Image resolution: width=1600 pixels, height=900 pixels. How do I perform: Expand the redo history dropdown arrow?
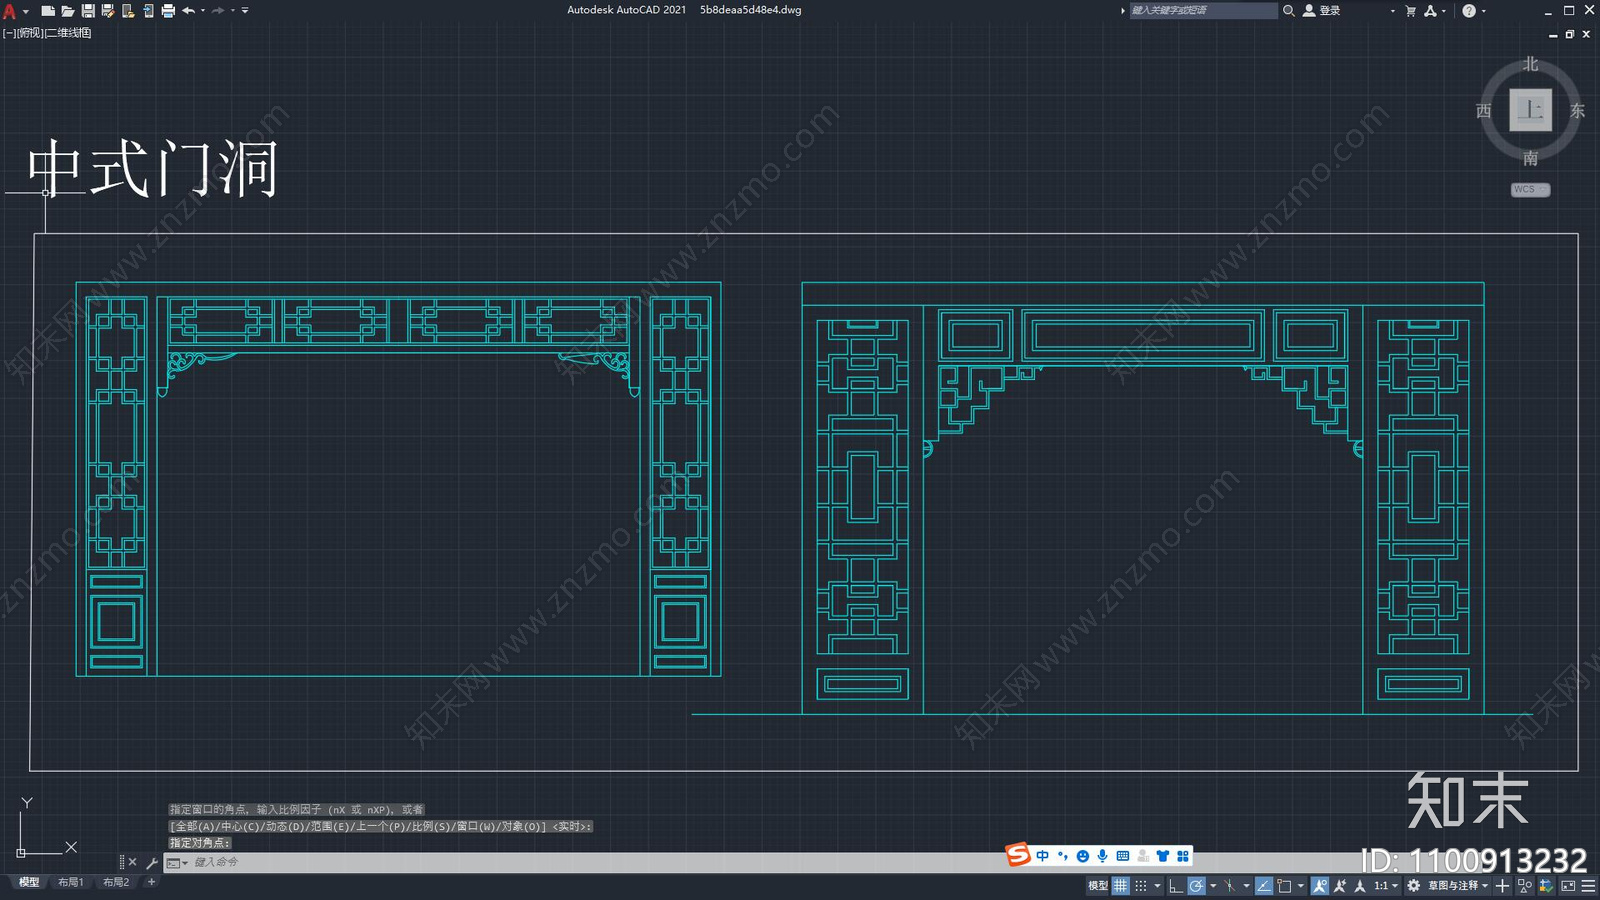[233, 11]
